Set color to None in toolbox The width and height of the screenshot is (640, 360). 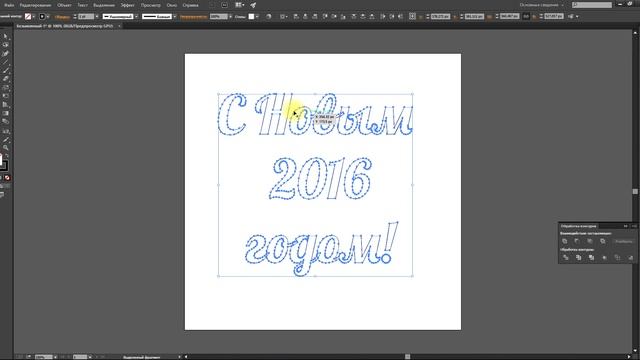coord(7,178)
